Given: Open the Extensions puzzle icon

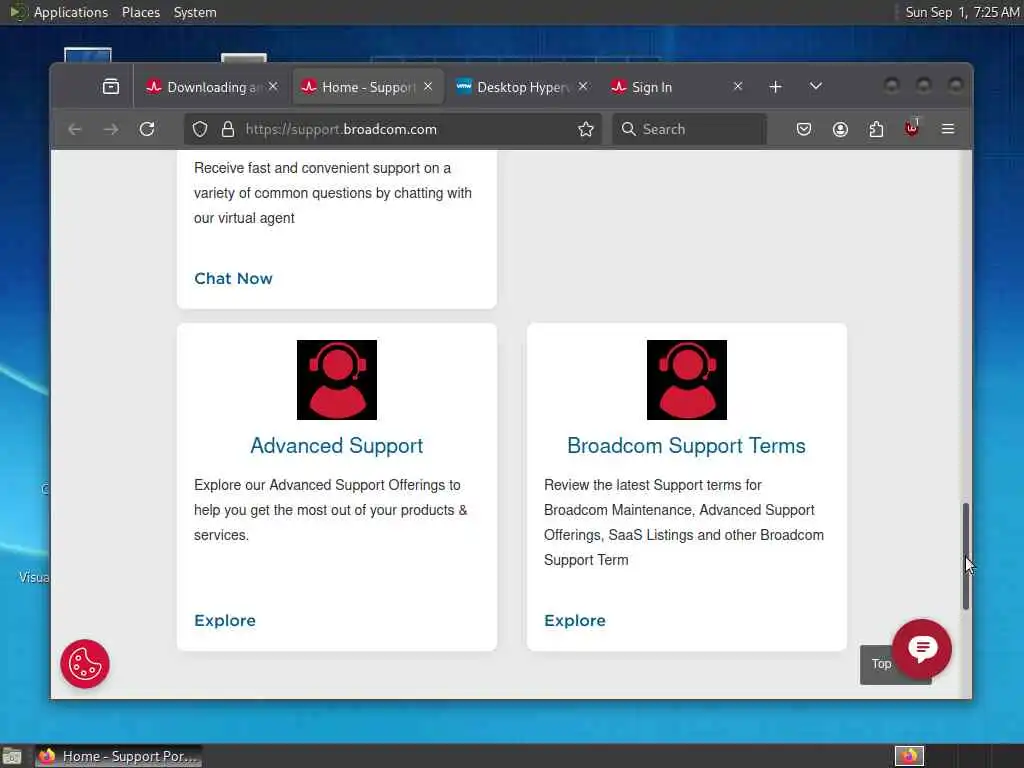Looking at the screenshot, I should click(876, 129).
